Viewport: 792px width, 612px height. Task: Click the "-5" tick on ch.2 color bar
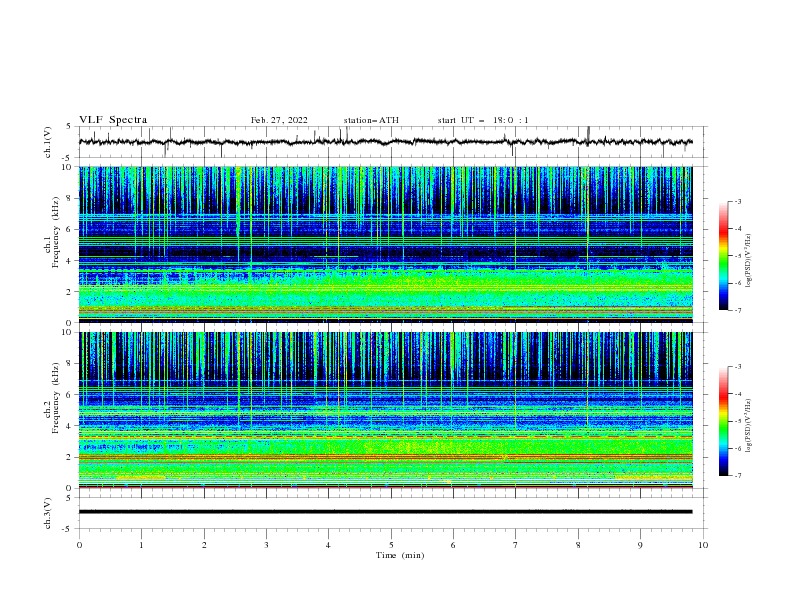tap(737, 421)
